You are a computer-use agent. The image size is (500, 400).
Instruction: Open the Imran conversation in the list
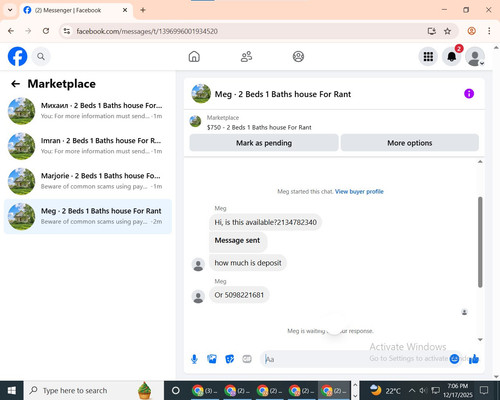click(x=88, y=146)
